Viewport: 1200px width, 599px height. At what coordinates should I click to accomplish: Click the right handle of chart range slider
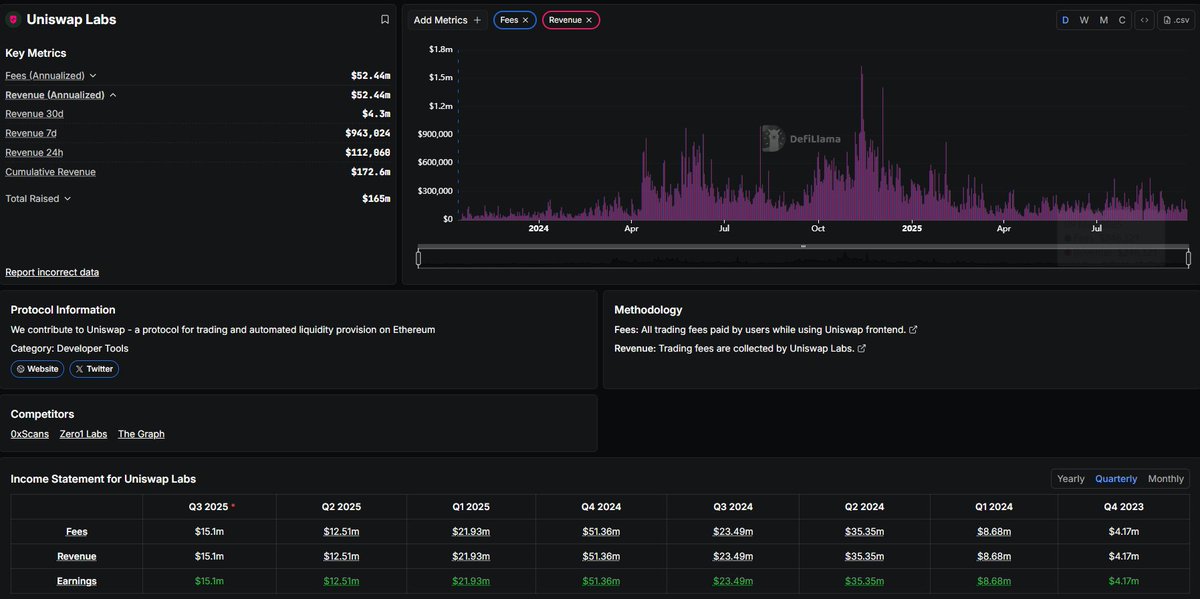pyautogui.click(x=1188, y=259)
